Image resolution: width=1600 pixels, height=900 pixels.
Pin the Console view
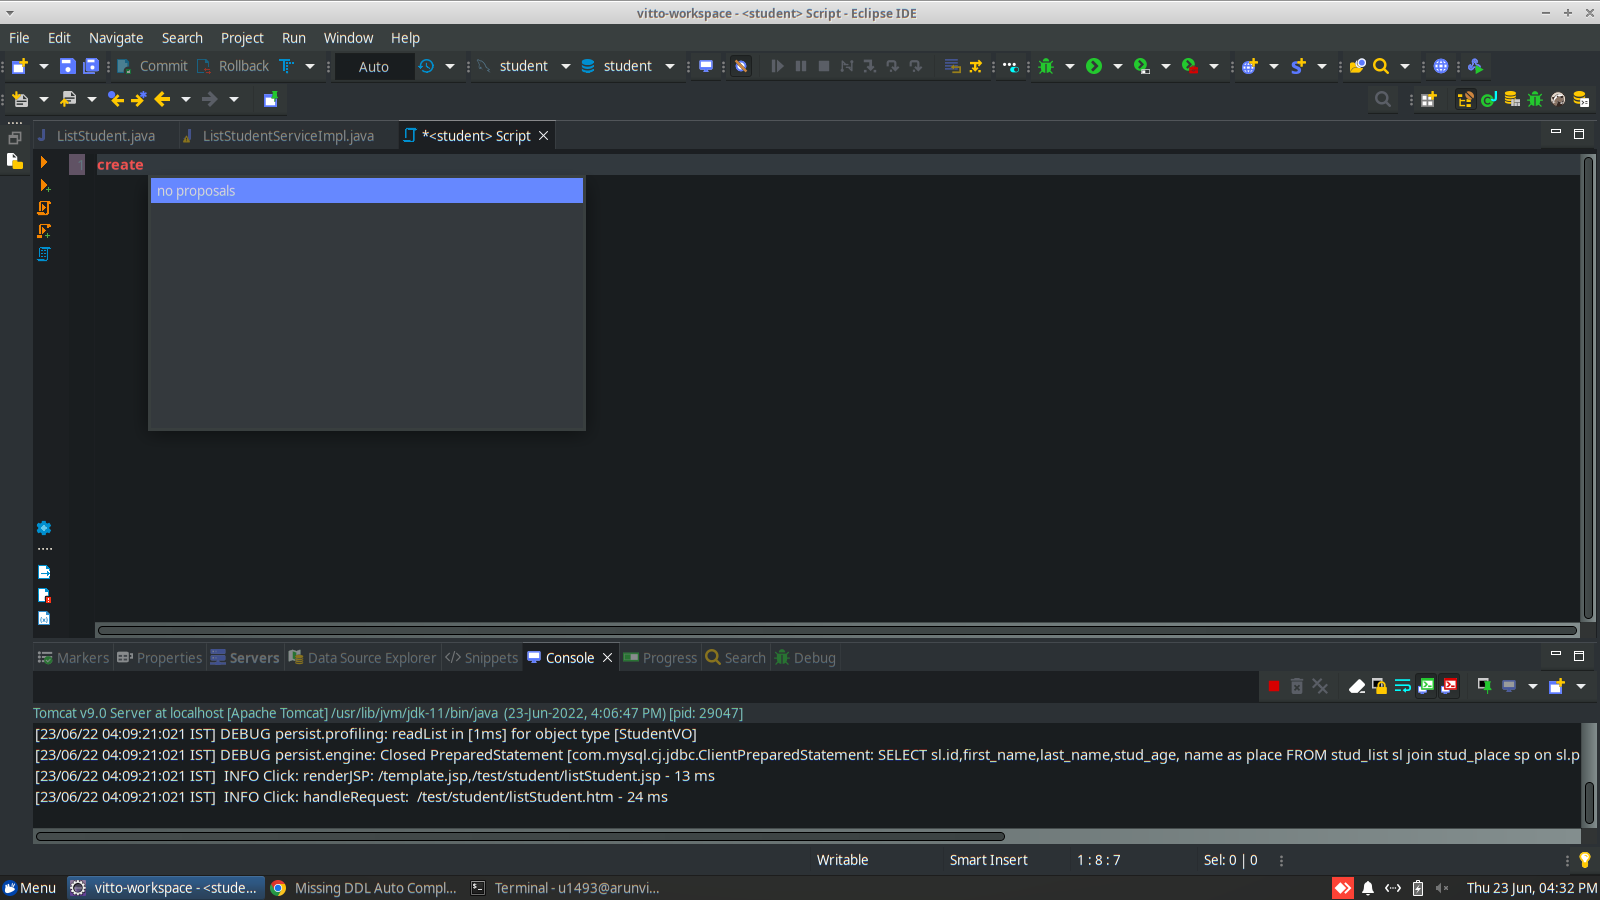pos(1484,686)
